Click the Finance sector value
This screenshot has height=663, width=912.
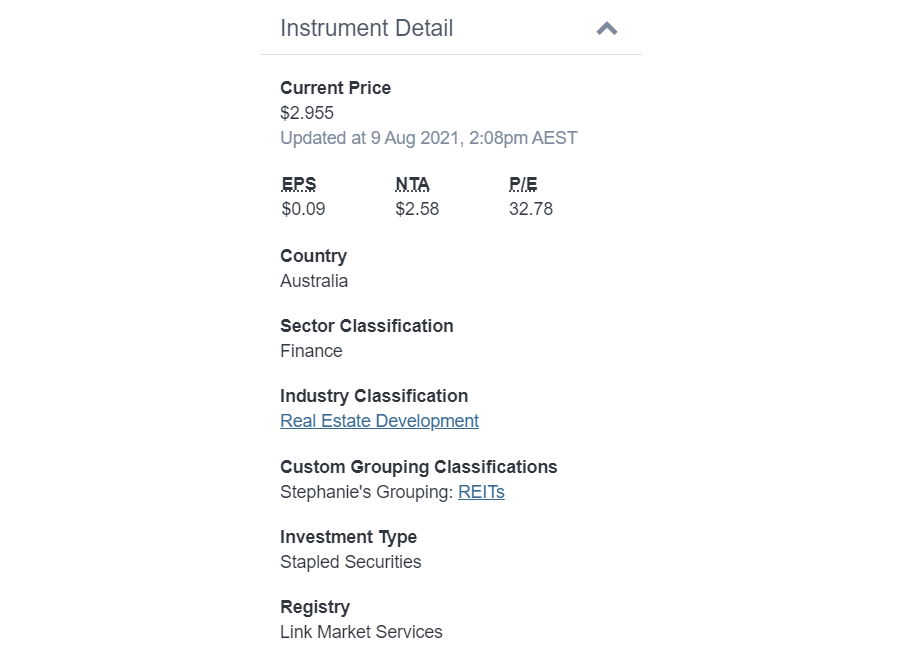[311, 351]
